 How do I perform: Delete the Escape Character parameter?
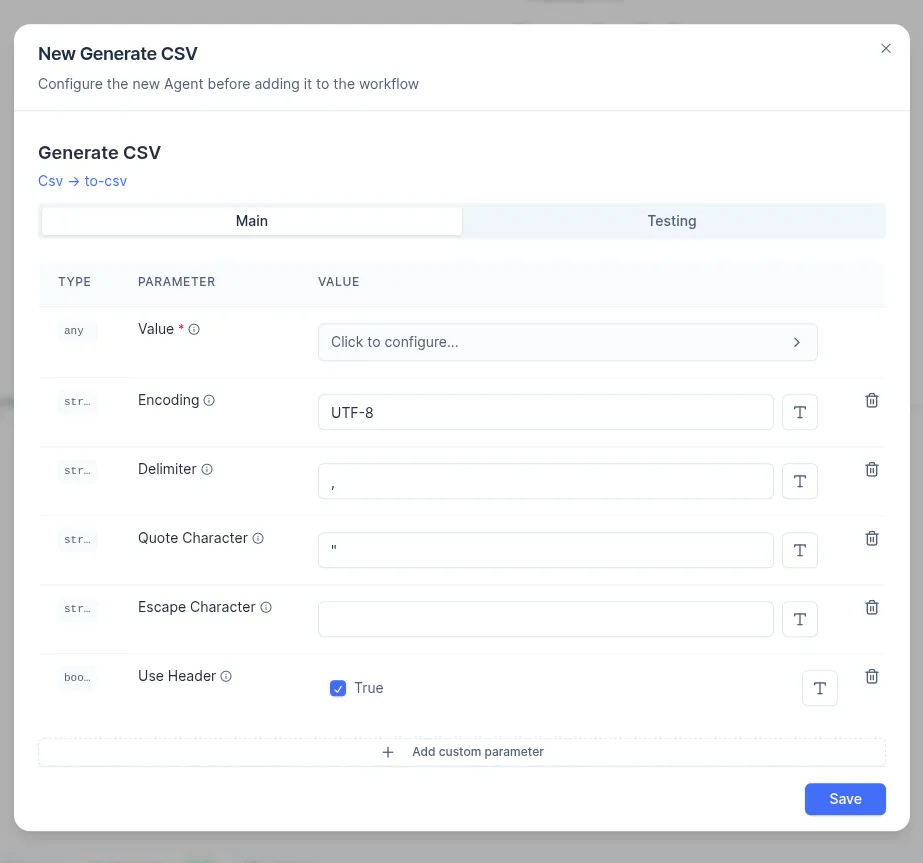tap(871, 607)
